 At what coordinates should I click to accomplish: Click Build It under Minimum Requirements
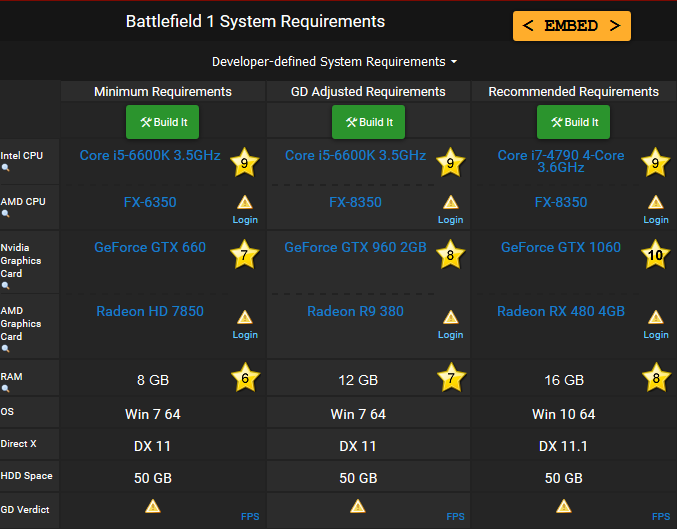pyautogui.click(x=163, y=122)
